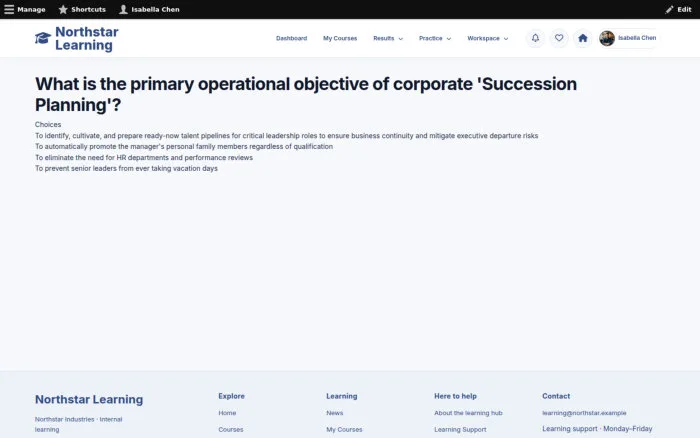Open the Manage hamburger menu
The height and width of the screenshot is (438, 700).
click(25, 9)
